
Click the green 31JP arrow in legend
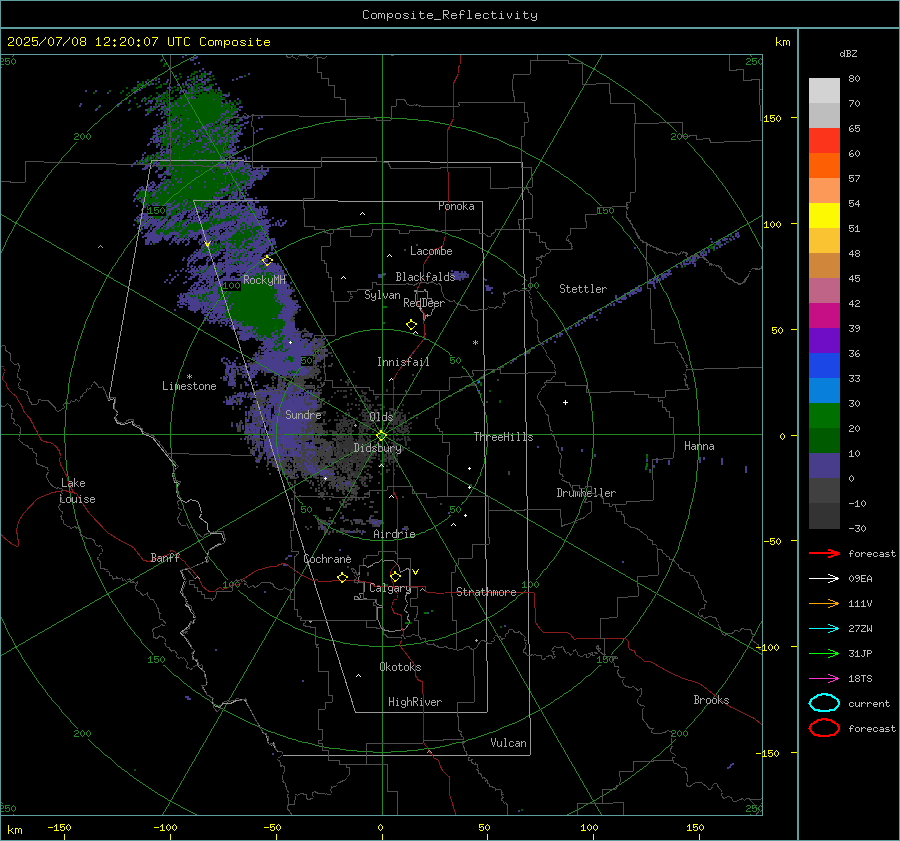point(824,653)
